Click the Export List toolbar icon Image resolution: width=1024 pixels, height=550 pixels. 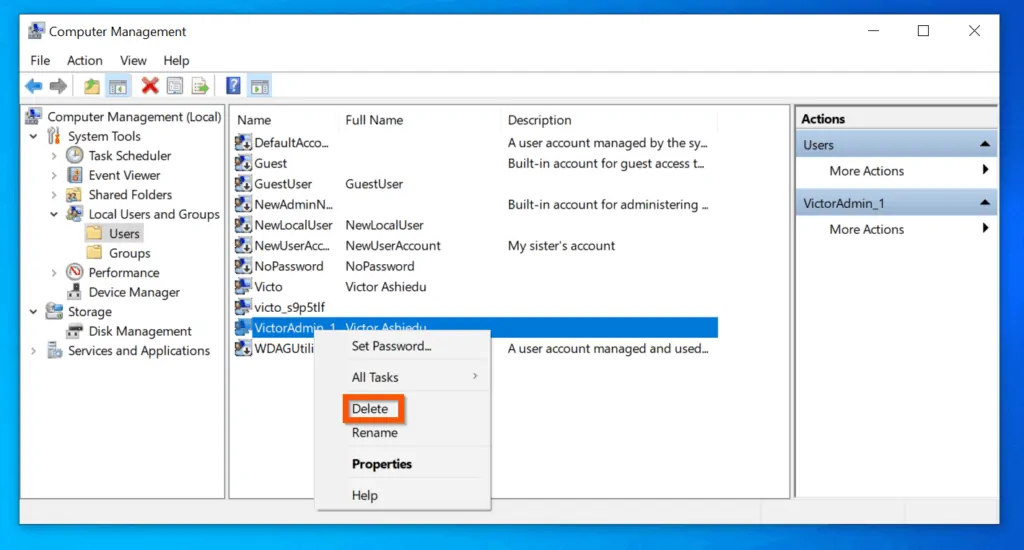point(200,86)
